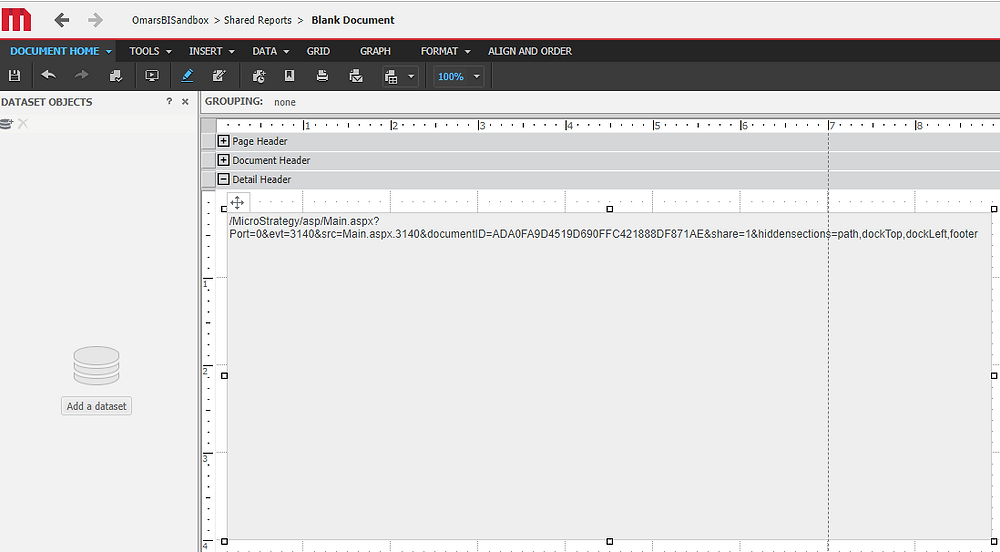
Task: Expand the Page Header section
Action: pos(224,141)
